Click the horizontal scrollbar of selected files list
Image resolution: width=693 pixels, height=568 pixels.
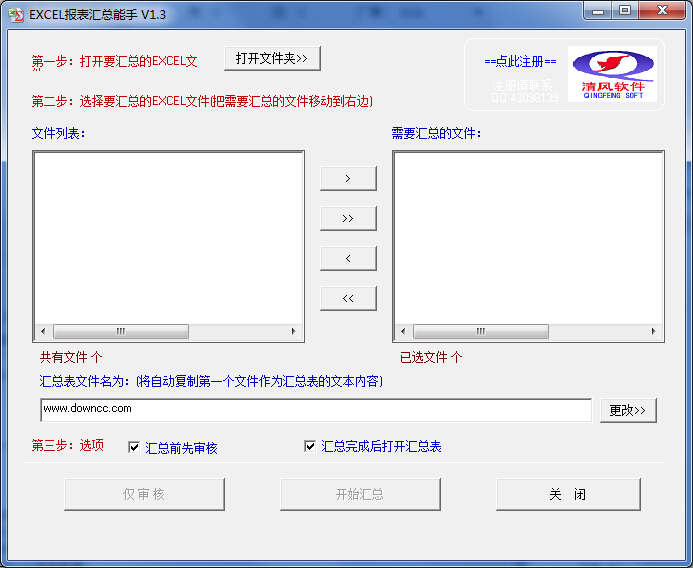[x=528, y=332]
